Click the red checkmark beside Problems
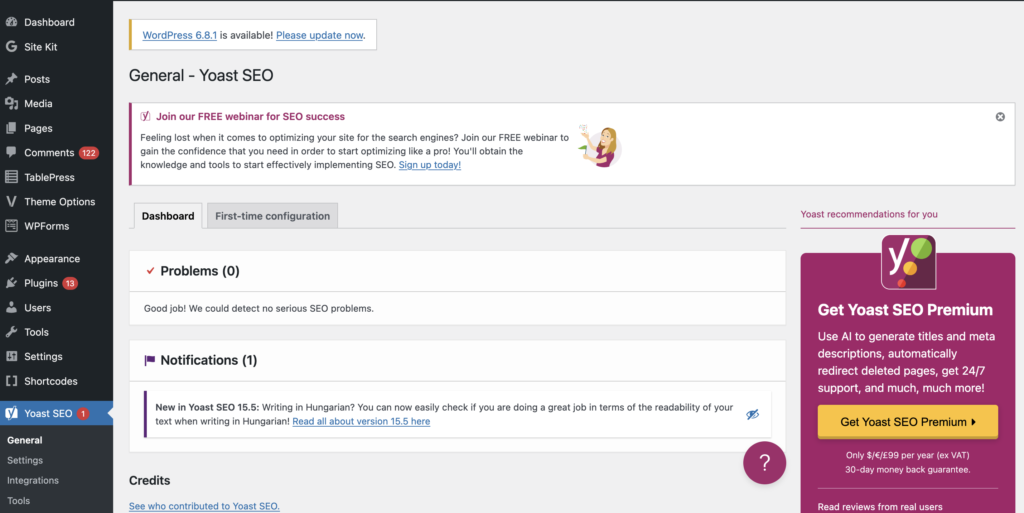This screenshot has height=513, width=1024. [x=150, y=271]
